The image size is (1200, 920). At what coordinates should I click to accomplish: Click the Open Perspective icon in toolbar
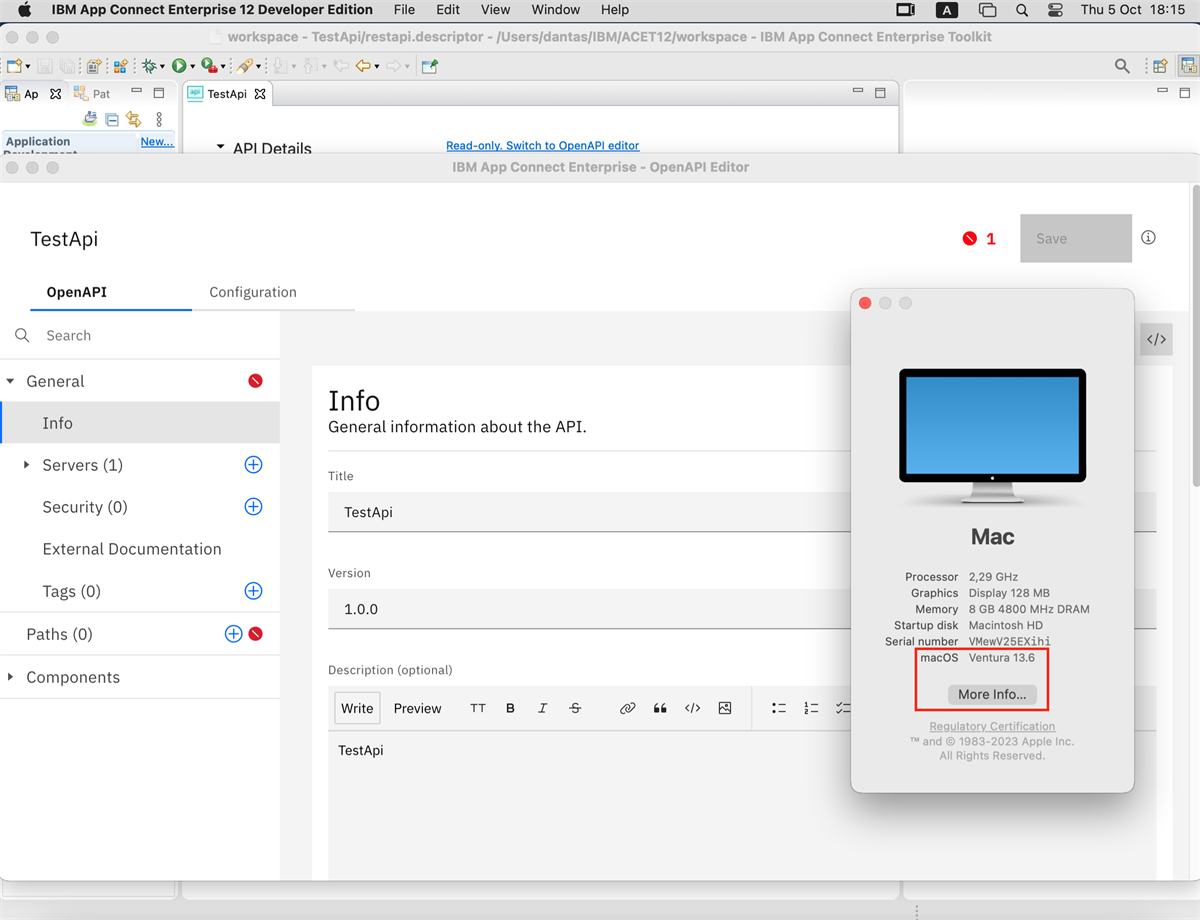click(x=1160, y=66)
